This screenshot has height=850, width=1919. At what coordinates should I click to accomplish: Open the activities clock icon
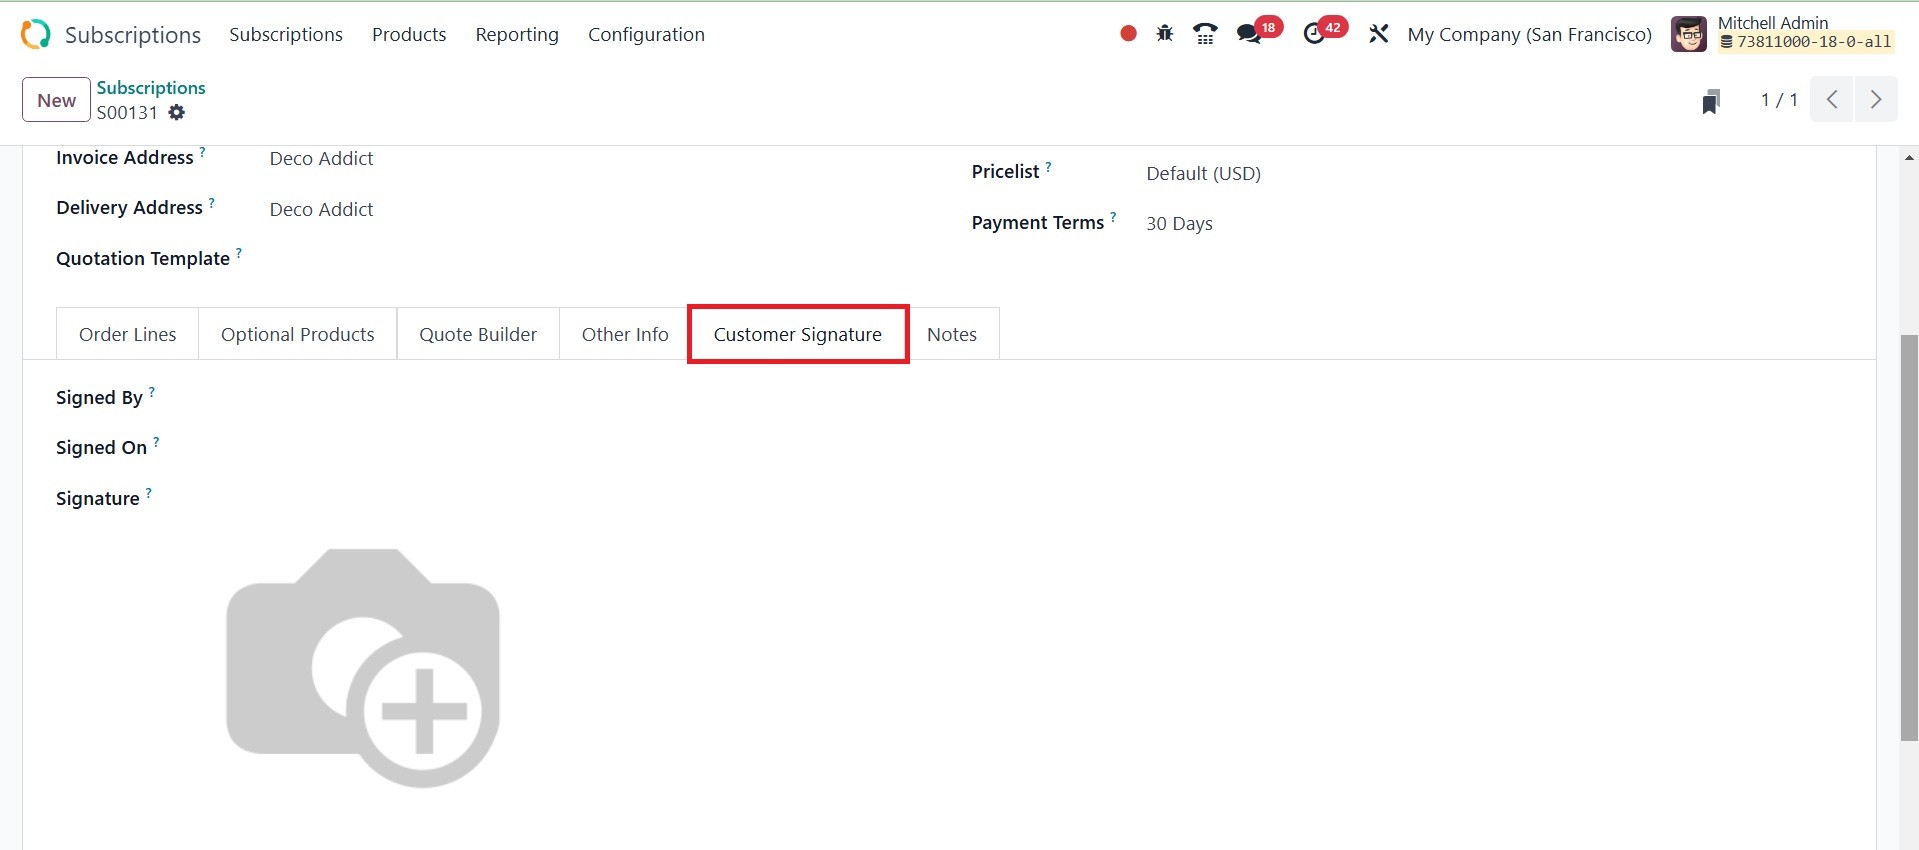point(1314,34)
